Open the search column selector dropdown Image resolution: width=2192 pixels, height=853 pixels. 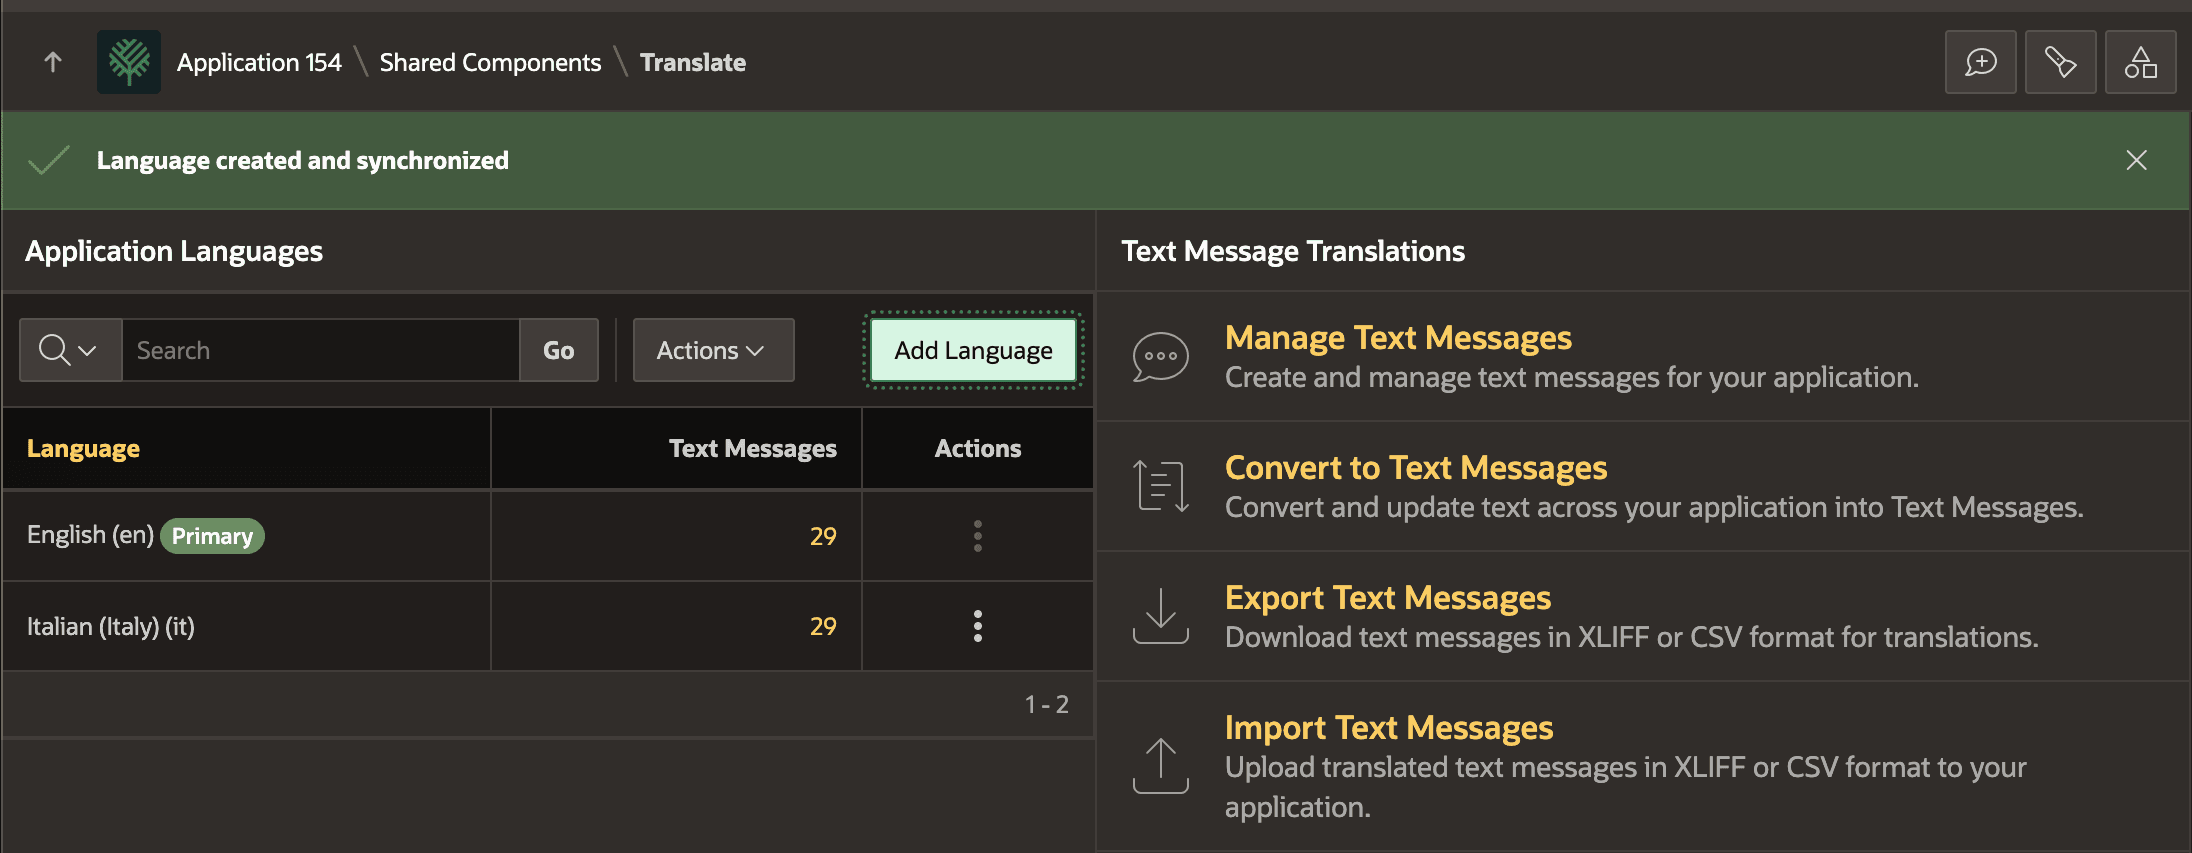[x=70, y=350]
